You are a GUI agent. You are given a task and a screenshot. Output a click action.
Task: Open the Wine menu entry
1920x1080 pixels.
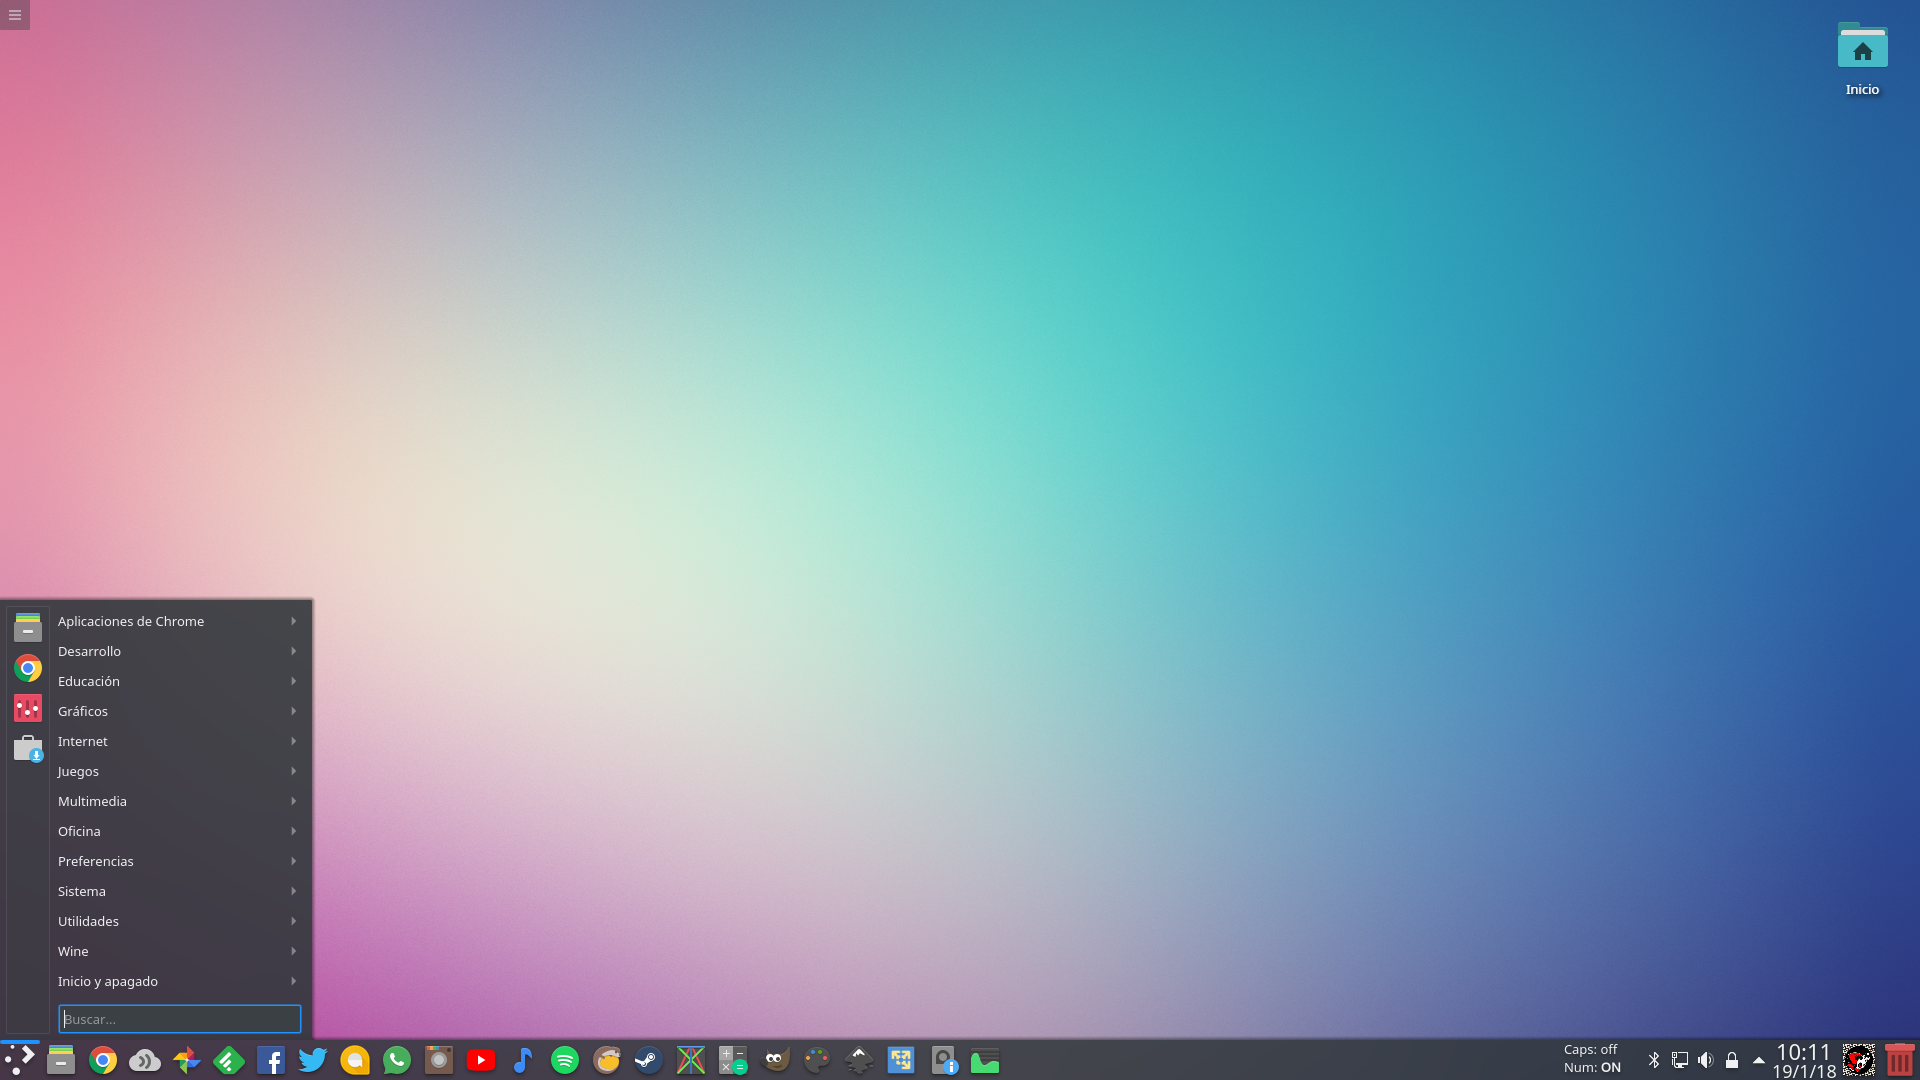point(179,951)
